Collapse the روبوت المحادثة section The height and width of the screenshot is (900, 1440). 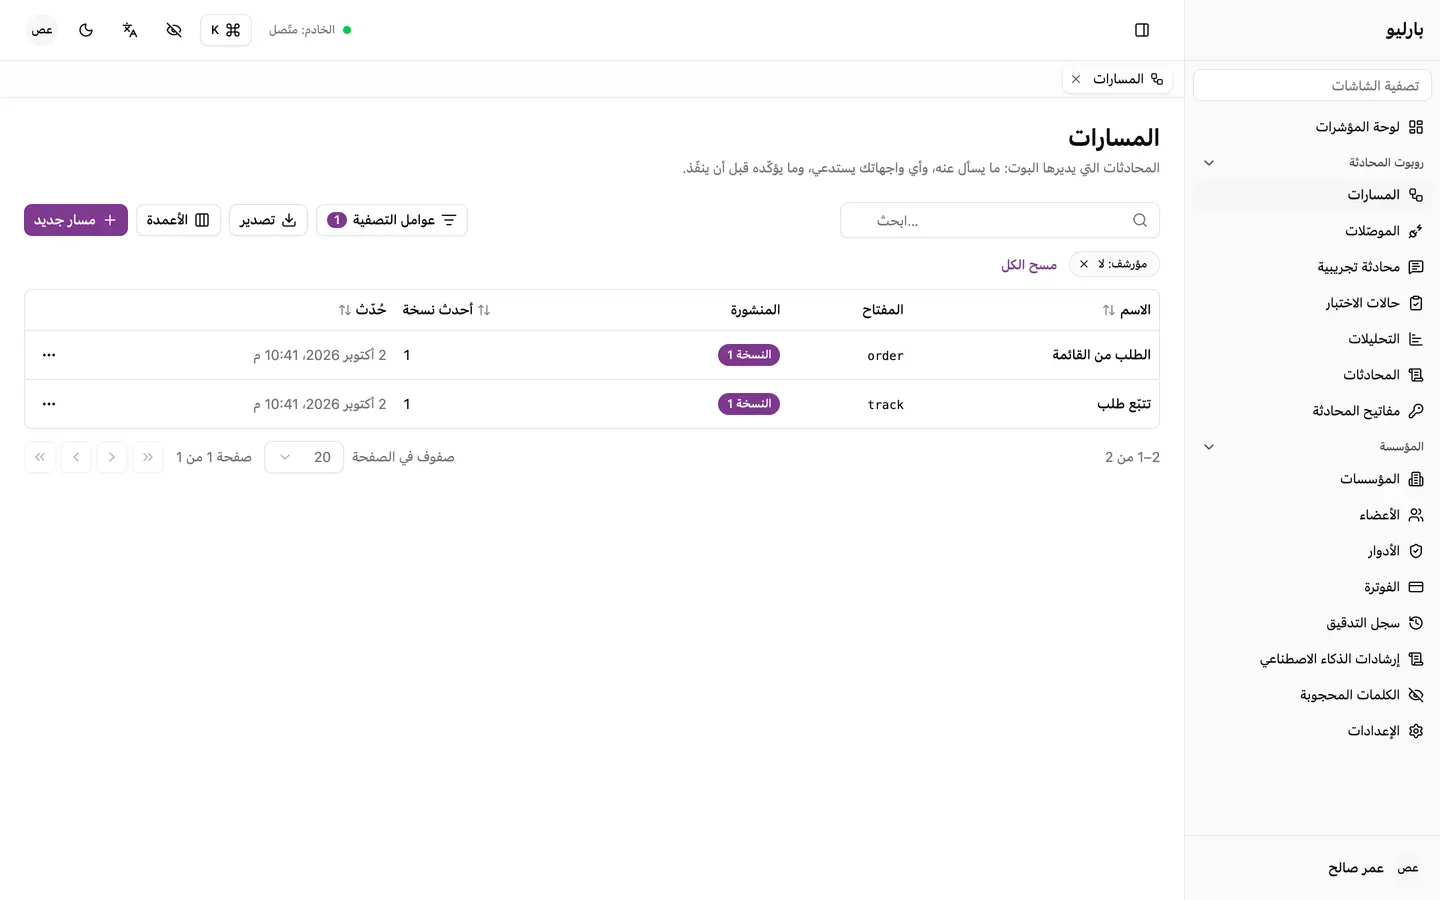point(1209,163)
